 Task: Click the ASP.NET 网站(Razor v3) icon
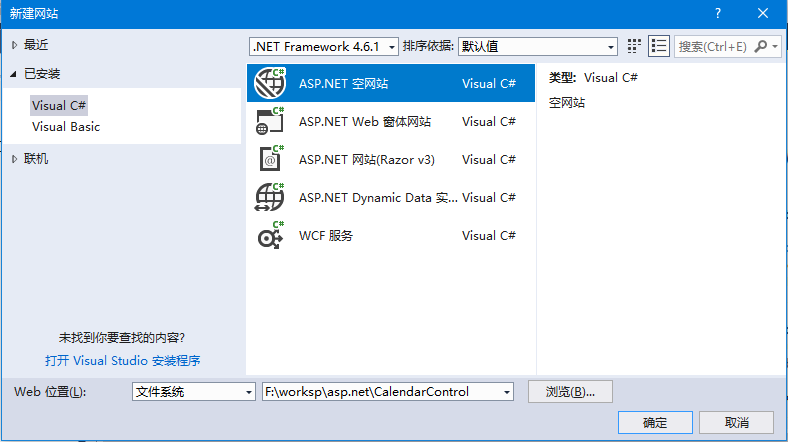[x=270, y=159]
